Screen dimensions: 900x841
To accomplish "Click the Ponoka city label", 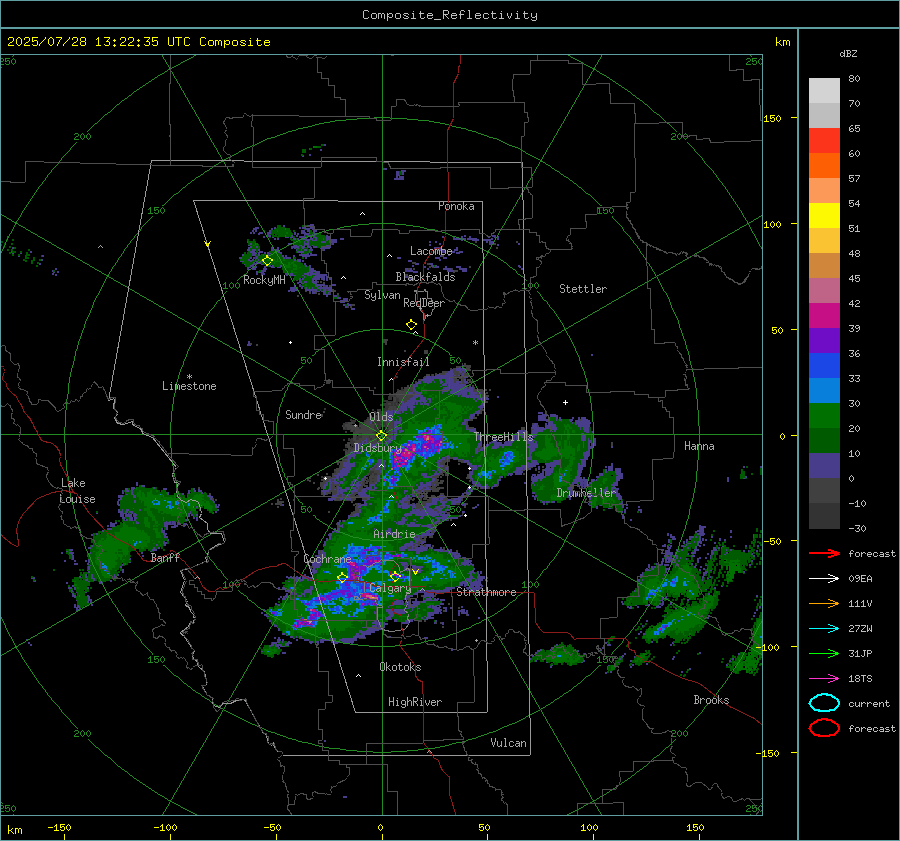I will [x=456, y=206].
